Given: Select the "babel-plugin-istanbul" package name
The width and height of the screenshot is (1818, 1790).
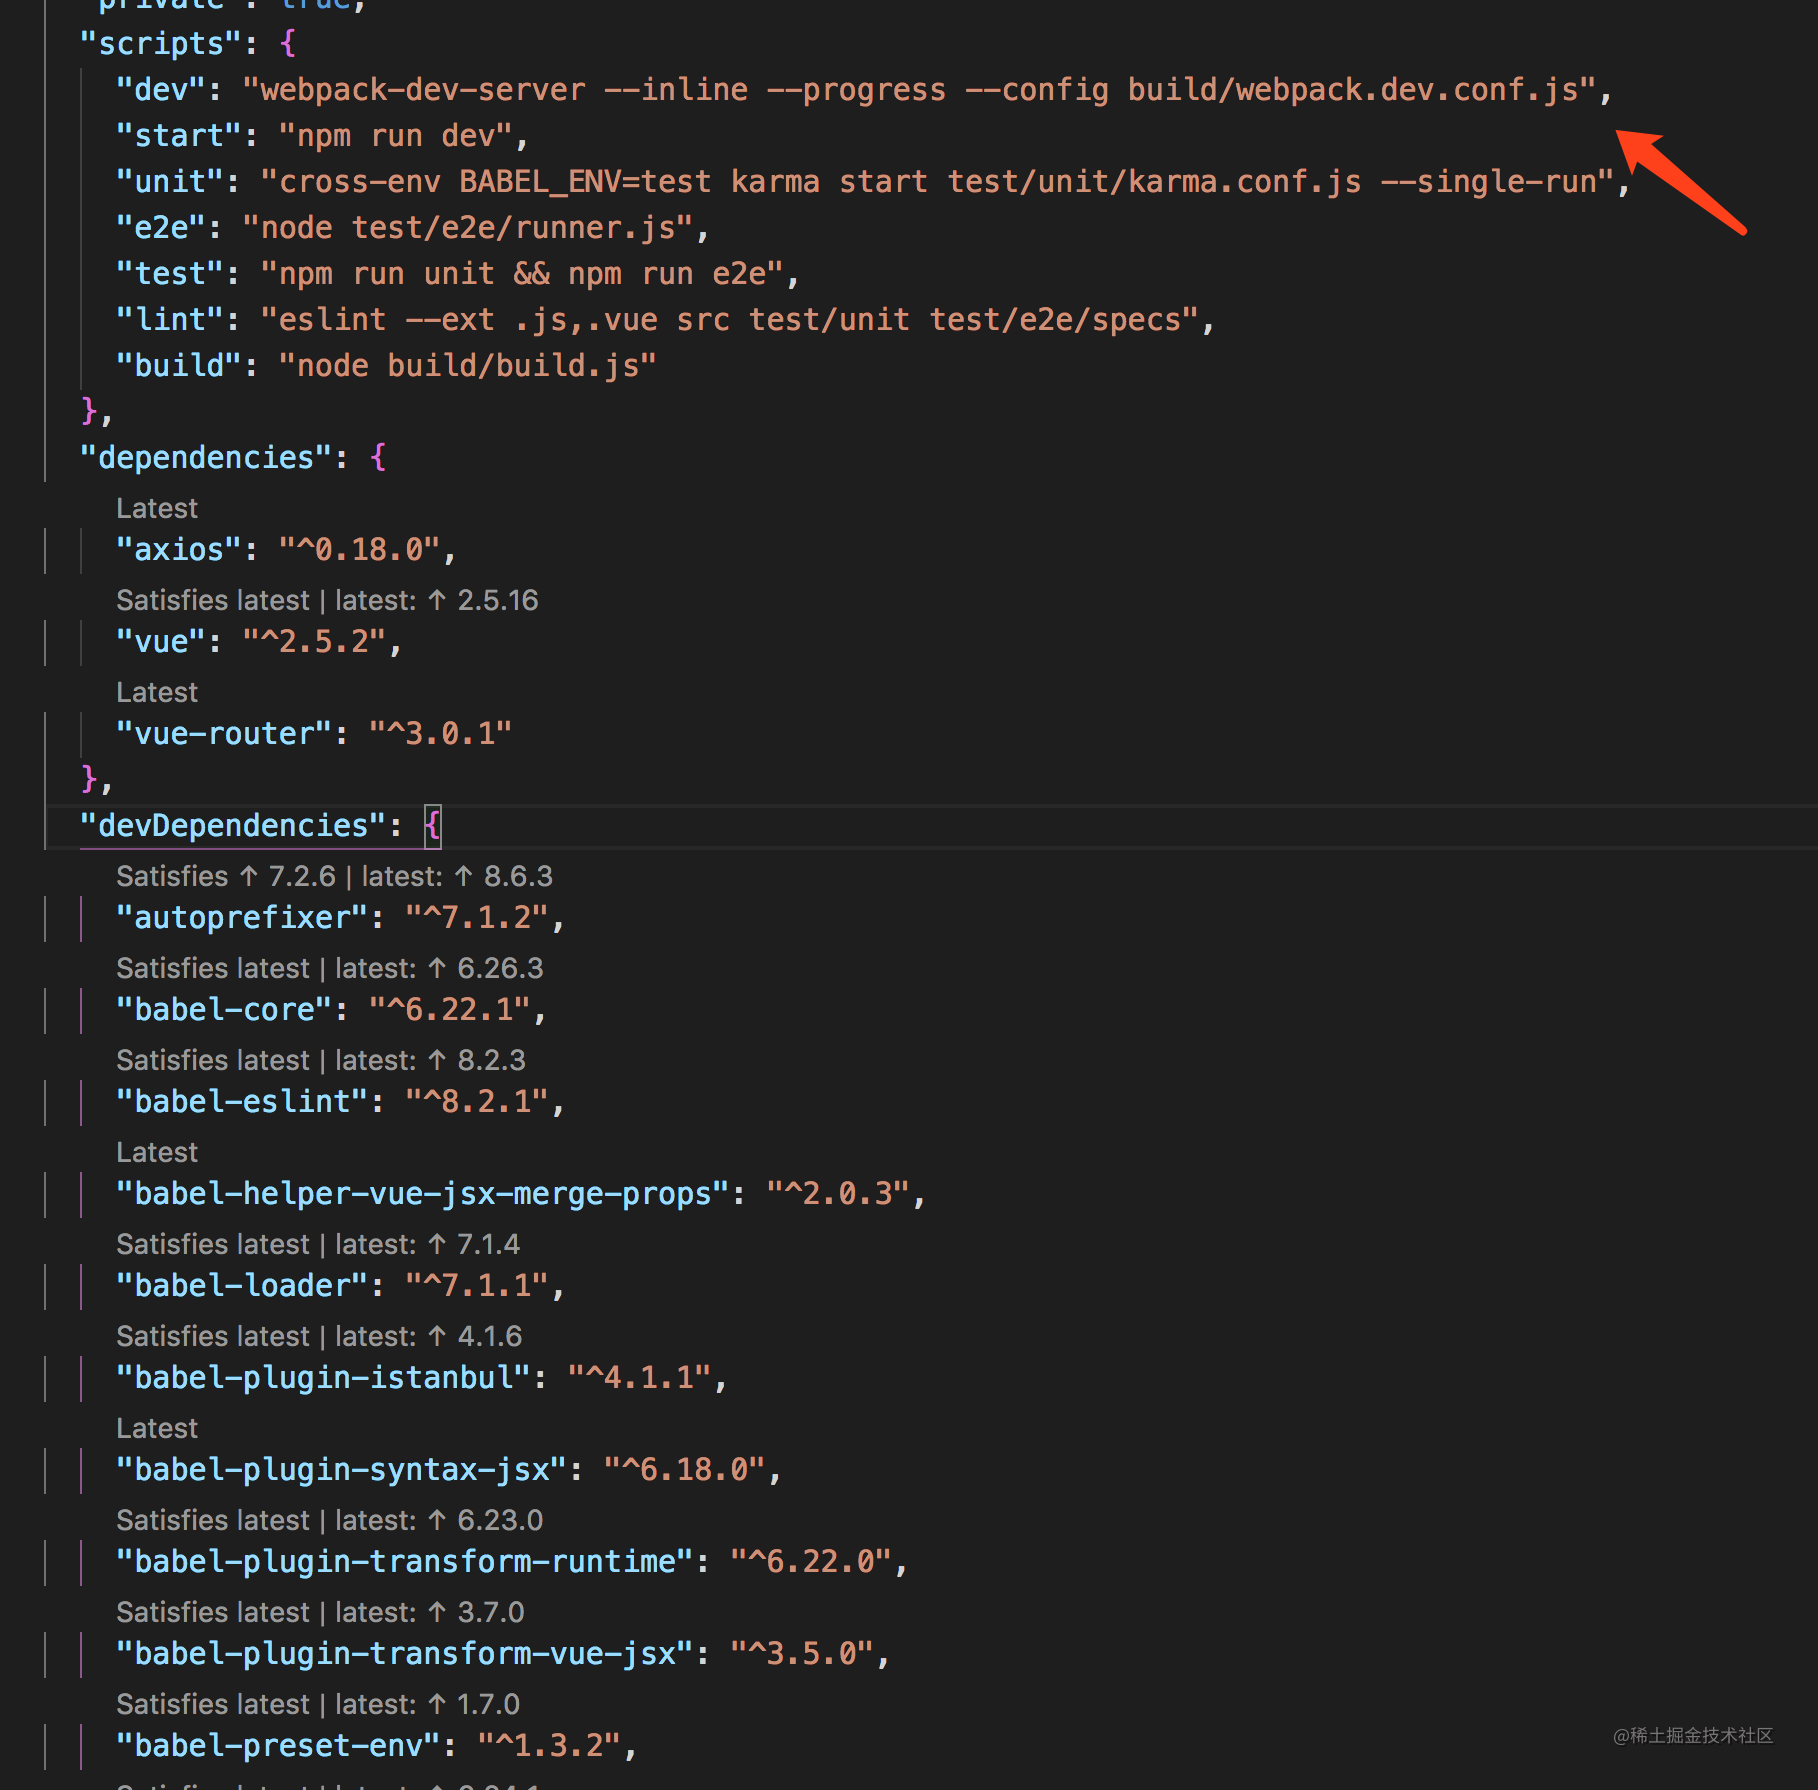Looking at the screenshot, I should pos(324,1378).
